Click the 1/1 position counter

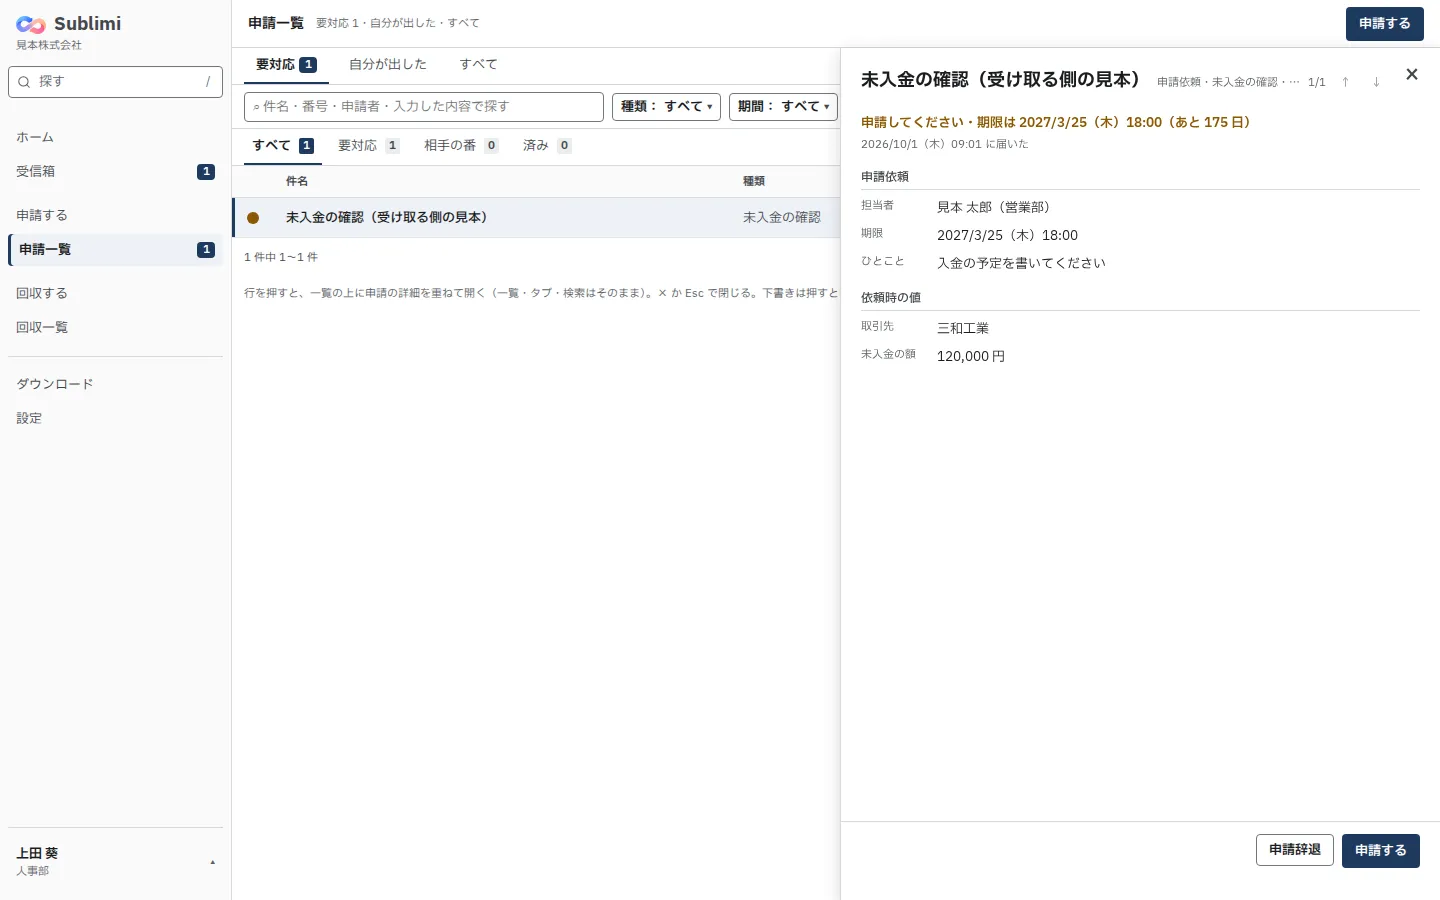pos(1316,82)
